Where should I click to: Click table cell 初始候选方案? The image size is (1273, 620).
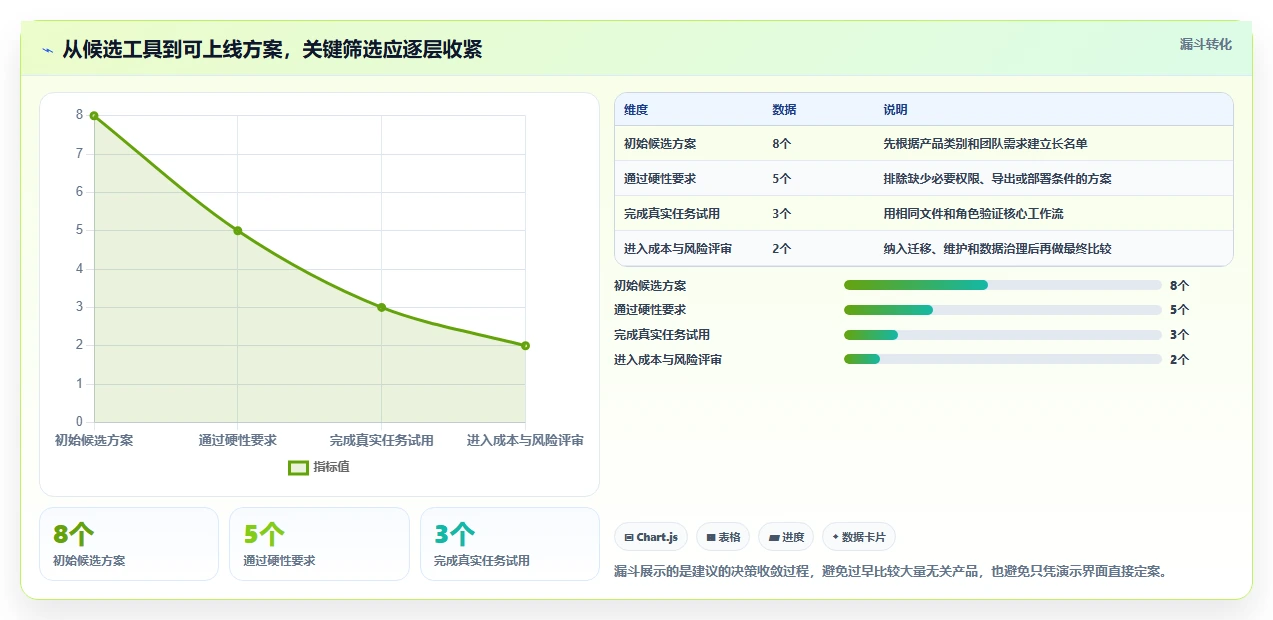[660, 144]
